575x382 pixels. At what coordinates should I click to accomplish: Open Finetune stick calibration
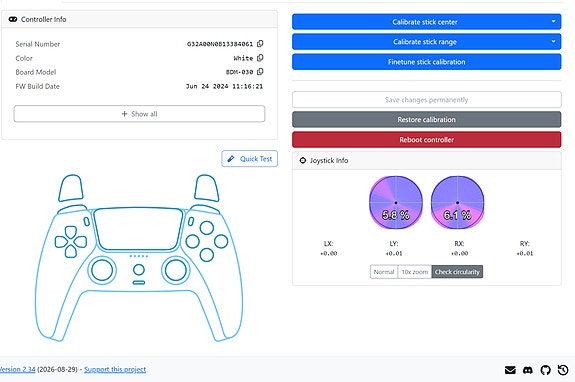coord(426,62)
